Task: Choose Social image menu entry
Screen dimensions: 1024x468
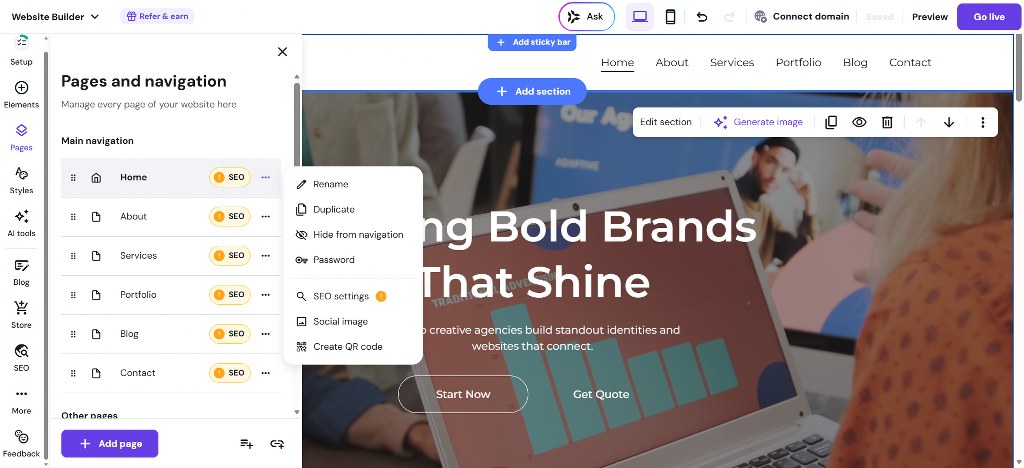Action: (x=353, y=322)
